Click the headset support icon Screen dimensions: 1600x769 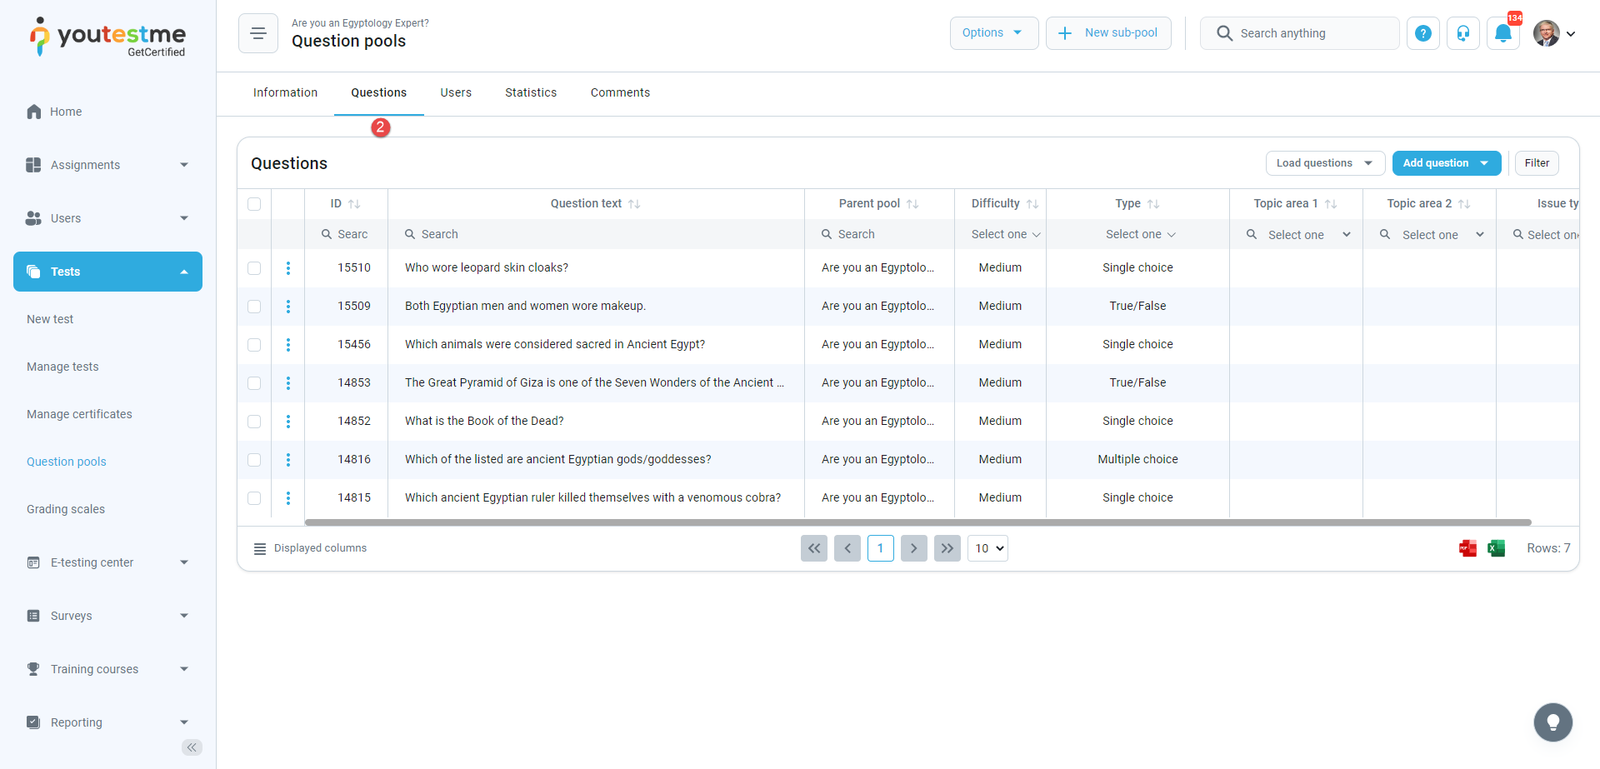[1463, 33]
